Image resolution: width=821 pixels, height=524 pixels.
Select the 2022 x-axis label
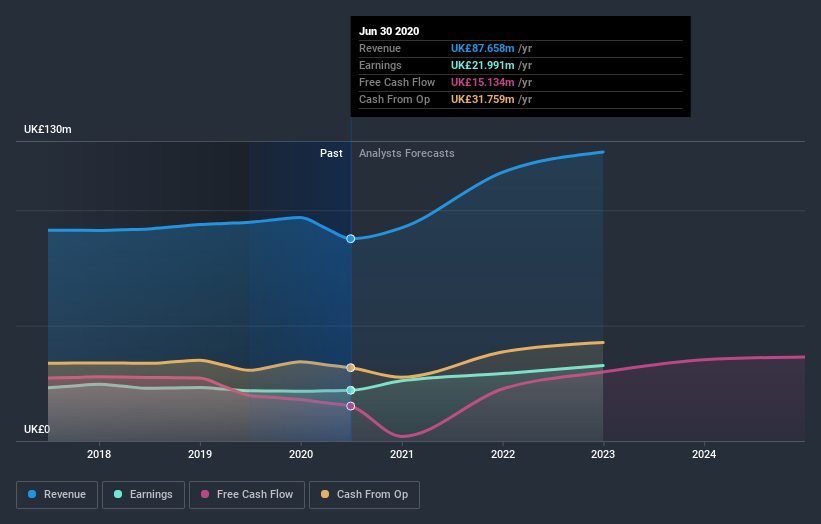pos(503,454)
